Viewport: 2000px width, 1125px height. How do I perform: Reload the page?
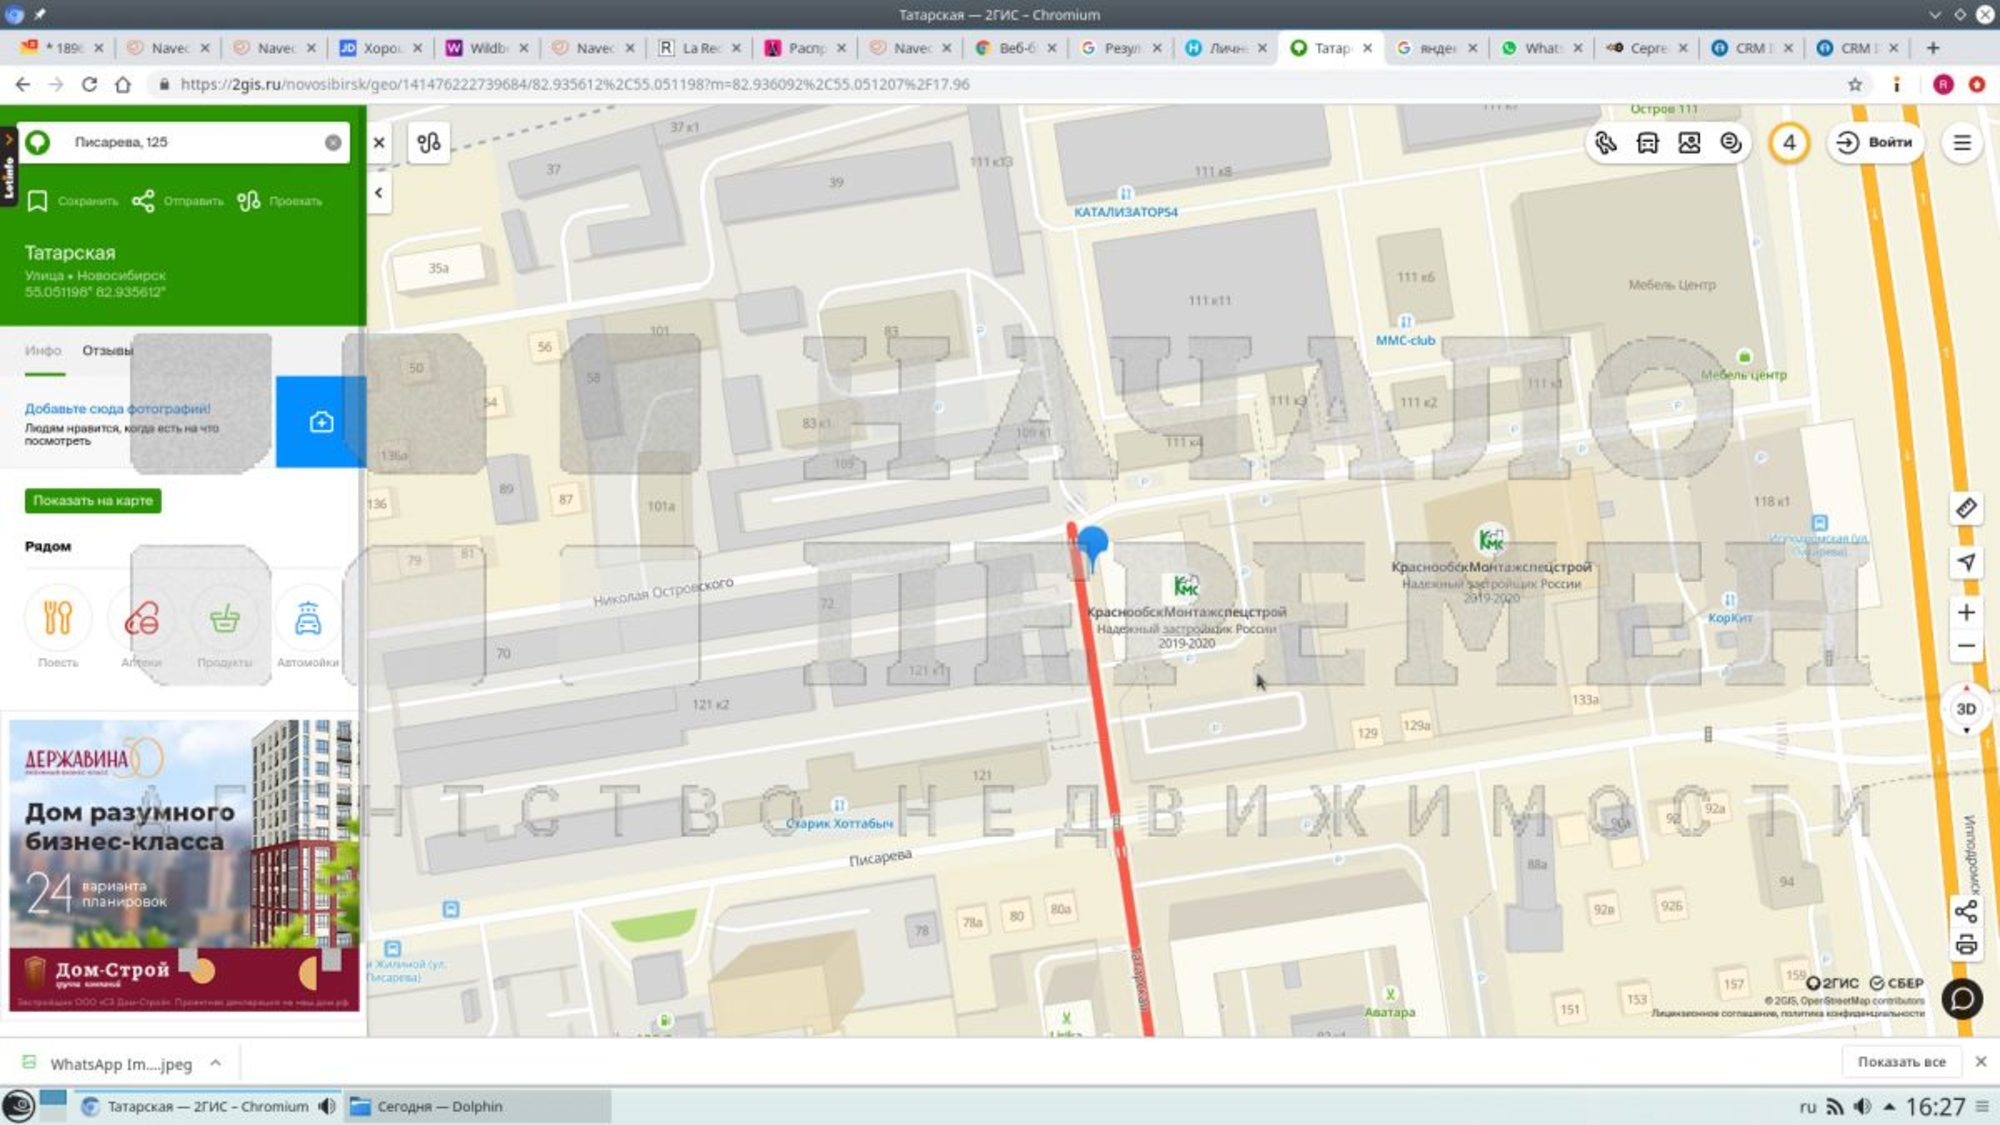tap(89, 85)
